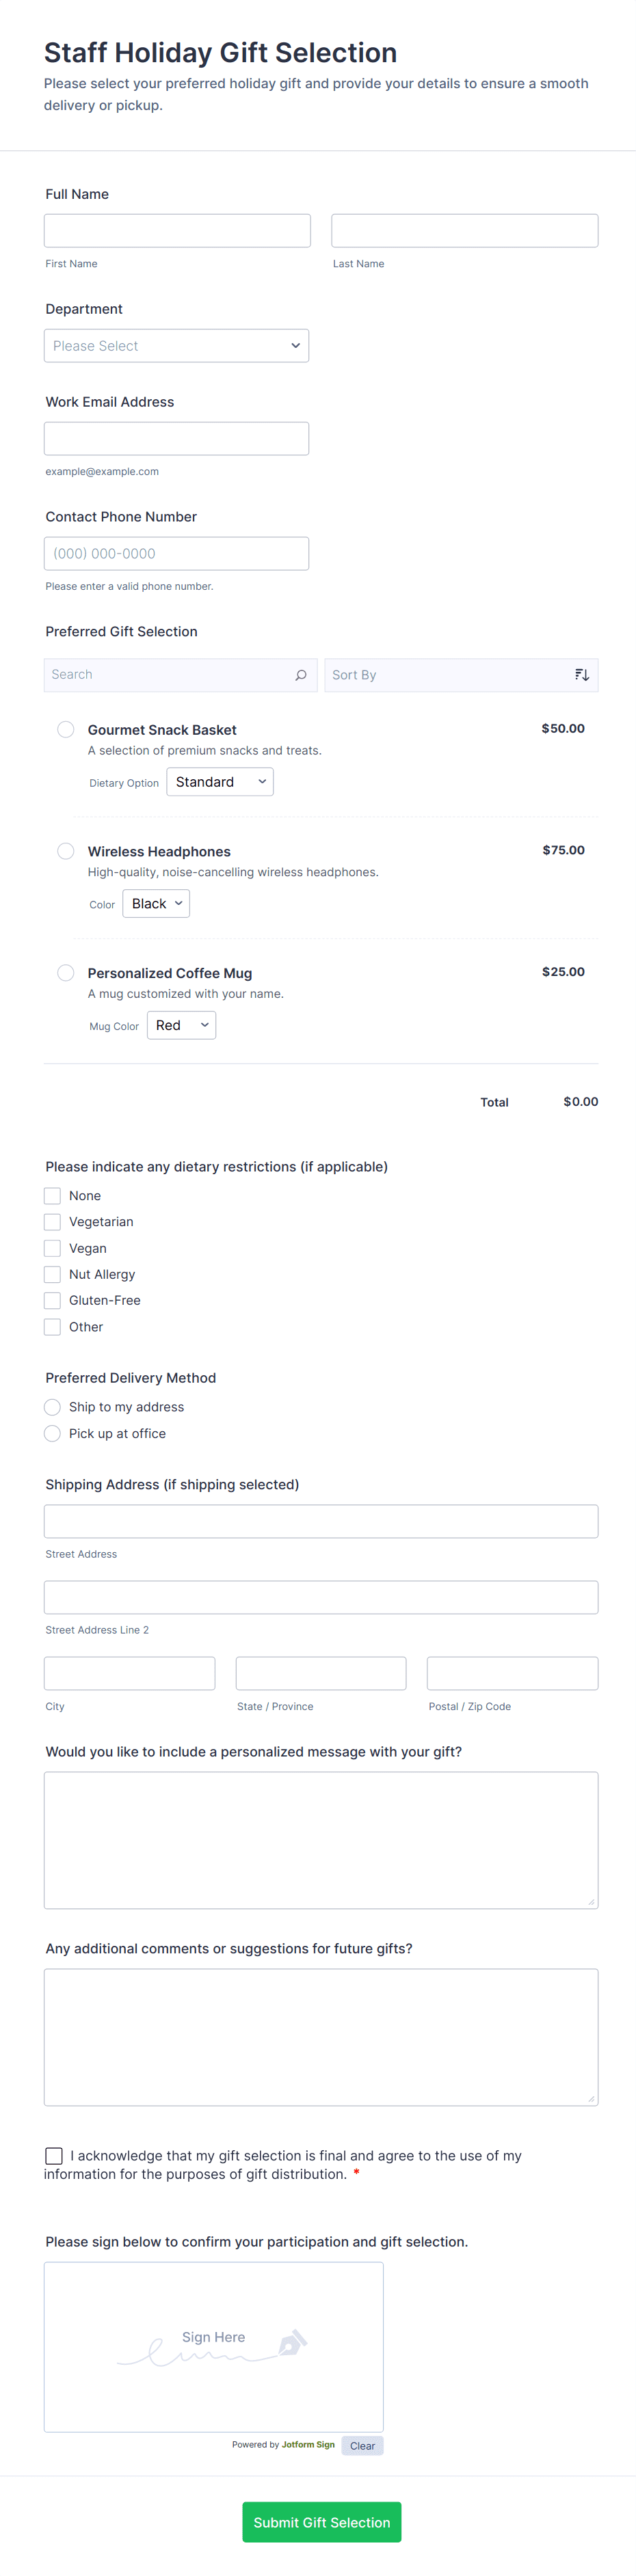Open the Department dropdown

(x=176, y=346)
